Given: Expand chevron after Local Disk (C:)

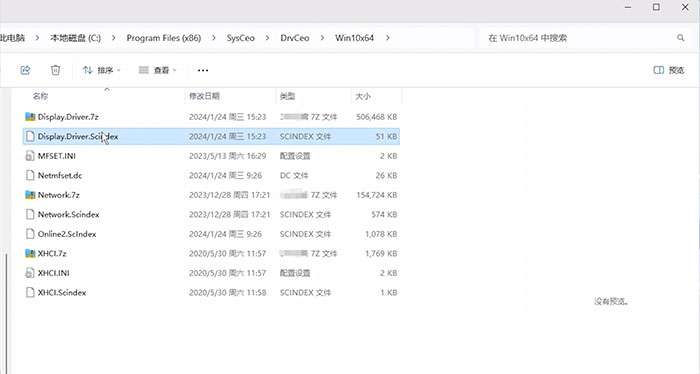Looking at the screenshot, I should tap(113, 38).
